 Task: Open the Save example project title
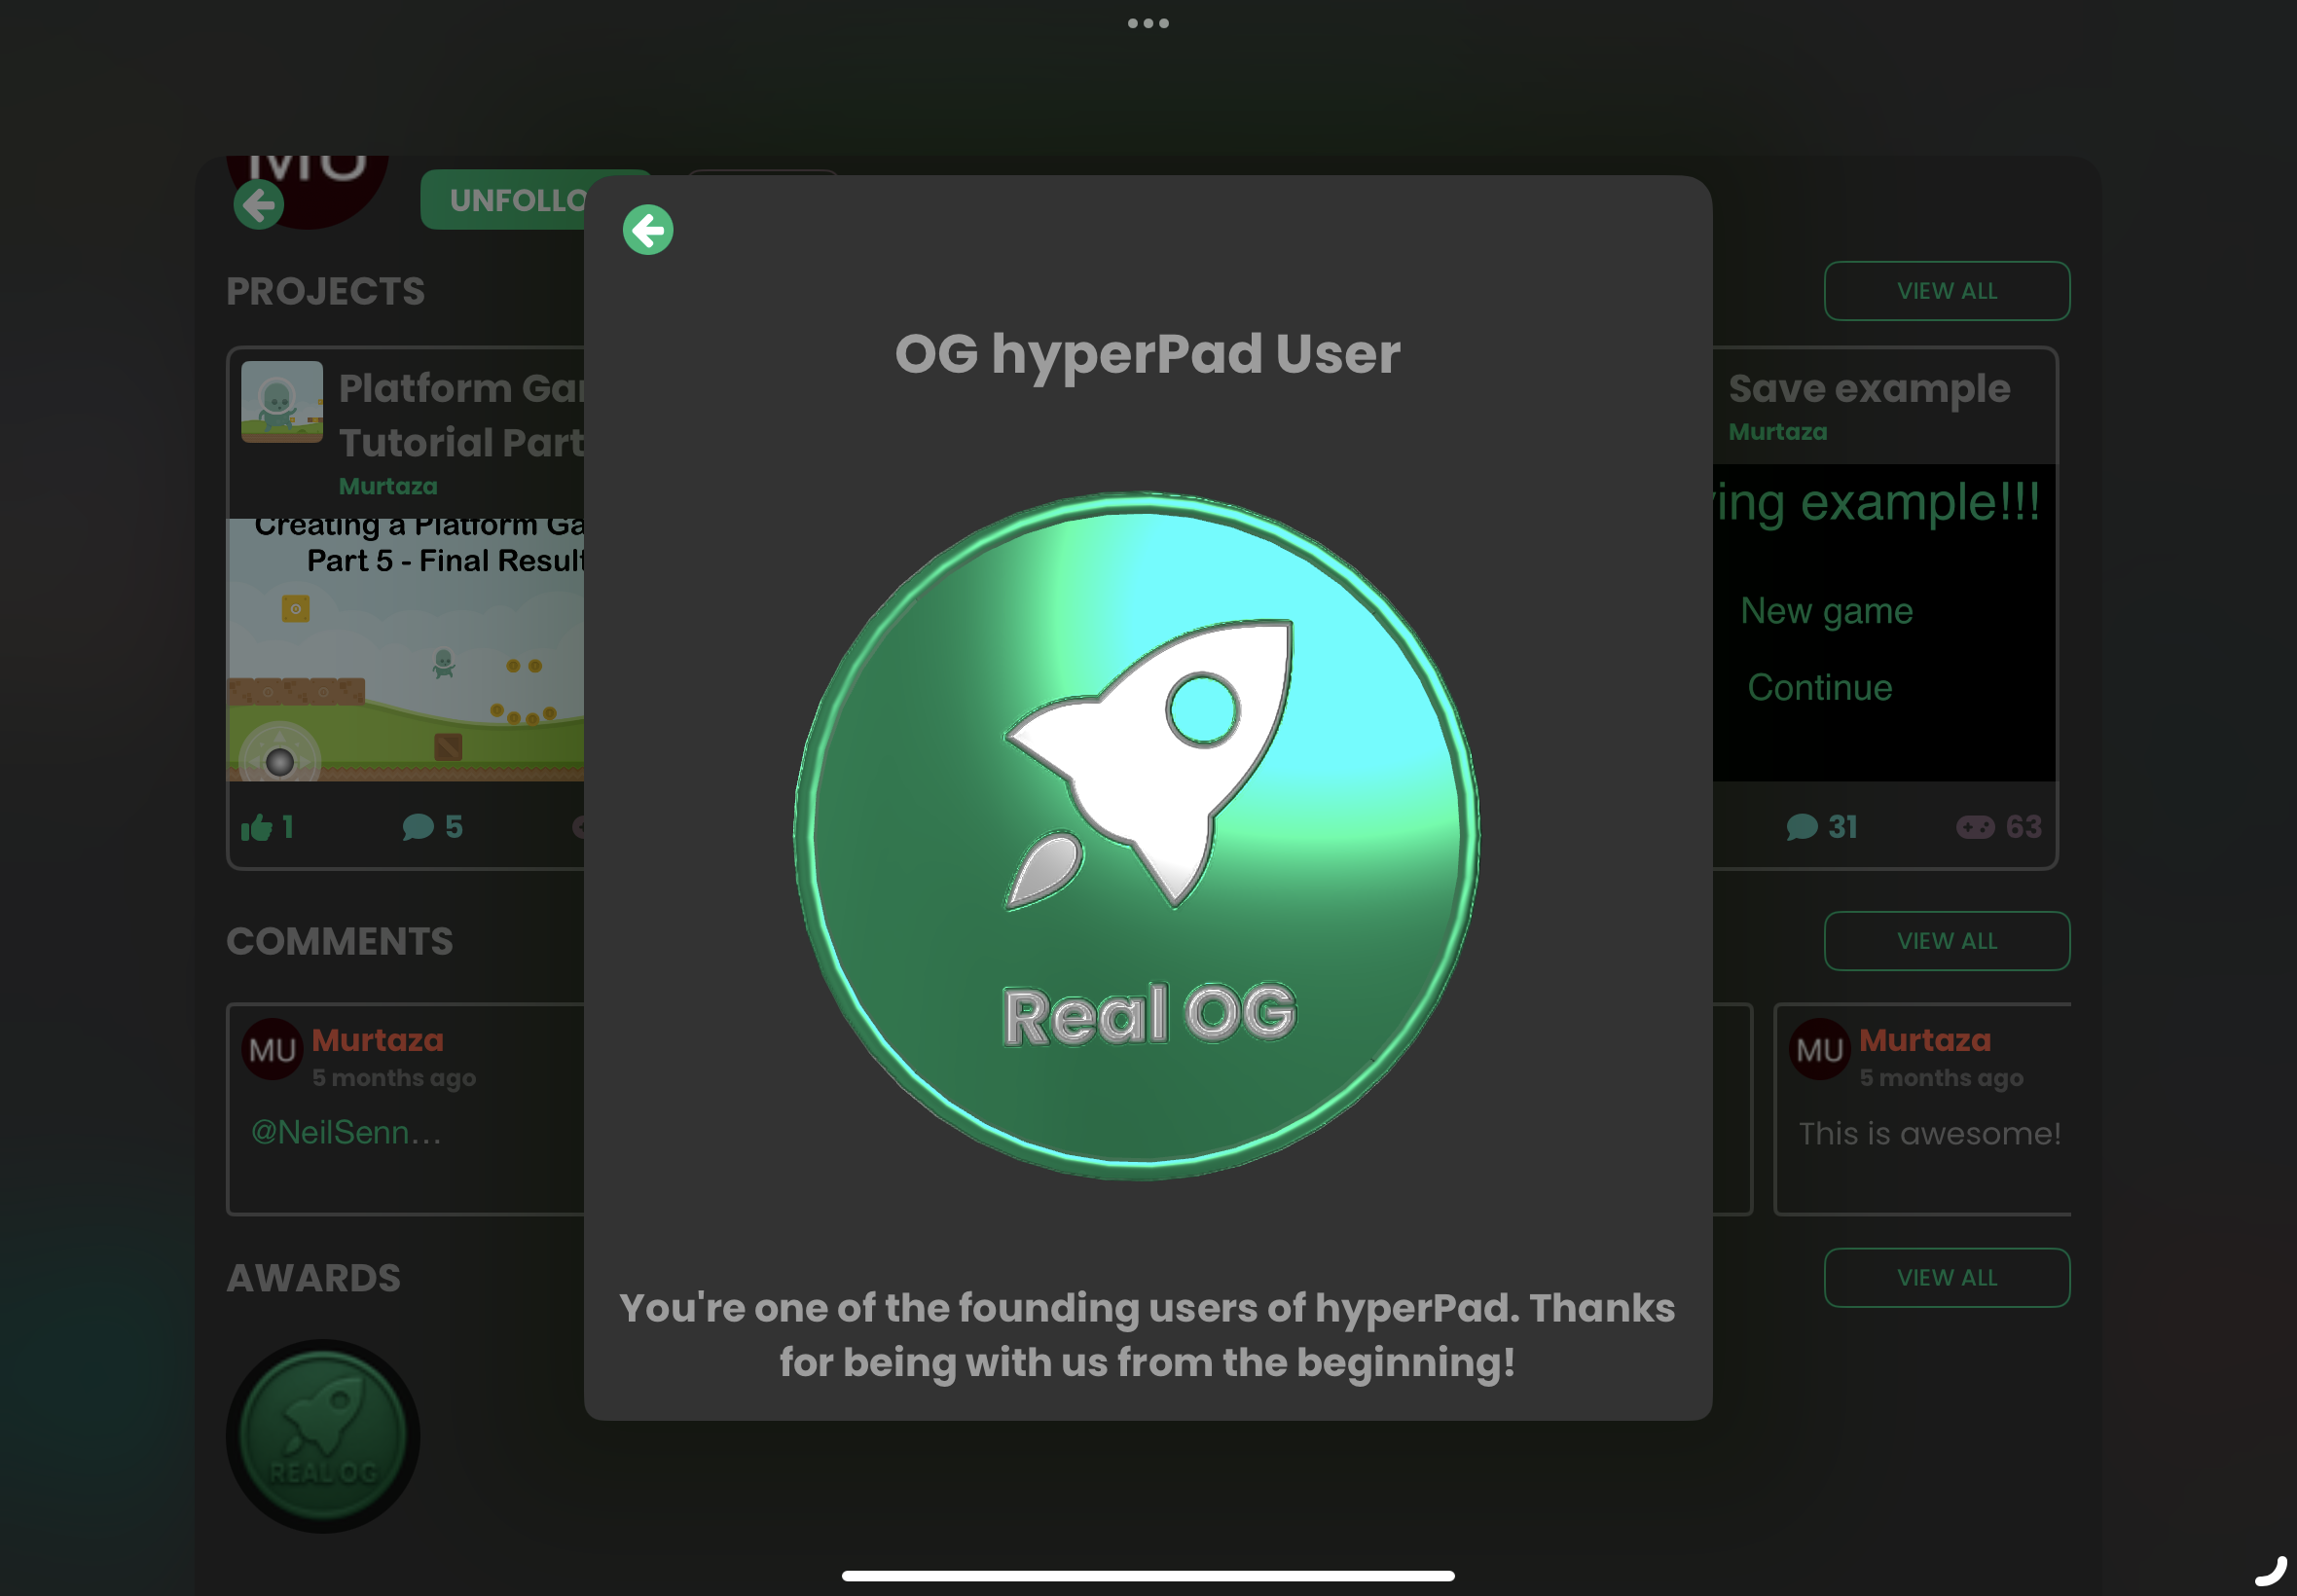click(x=1868, y=388)
